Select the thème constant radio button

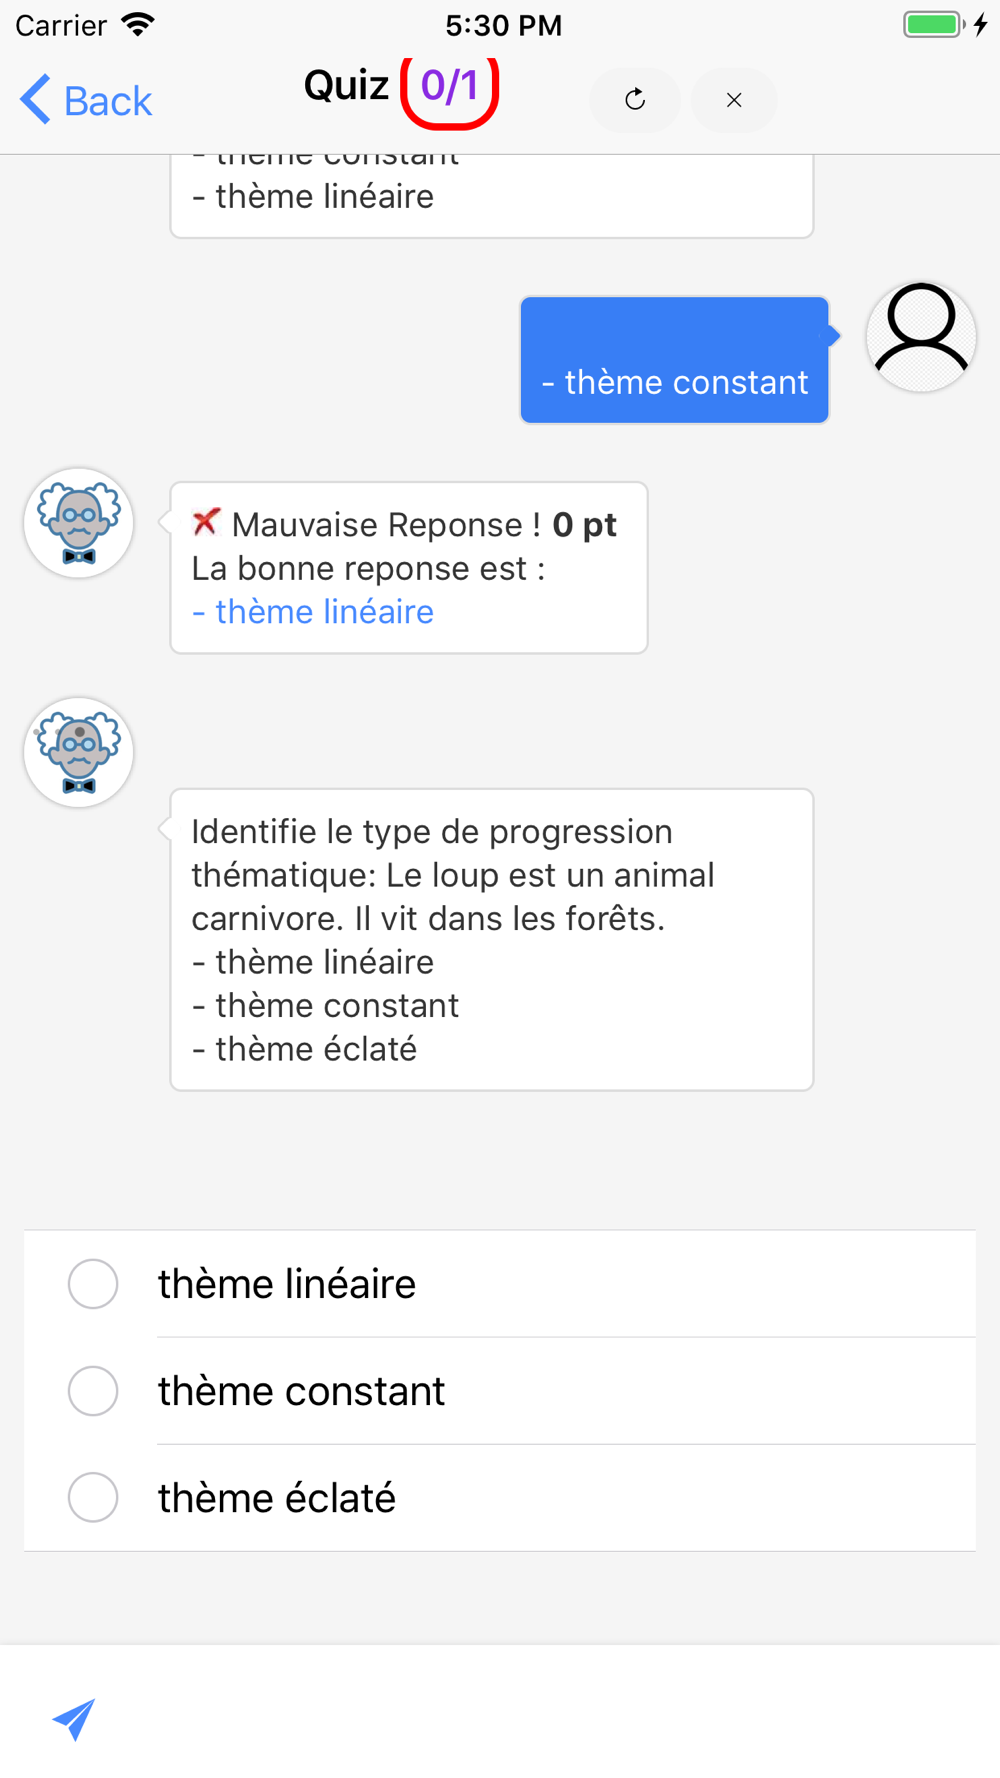[93, 1391]
